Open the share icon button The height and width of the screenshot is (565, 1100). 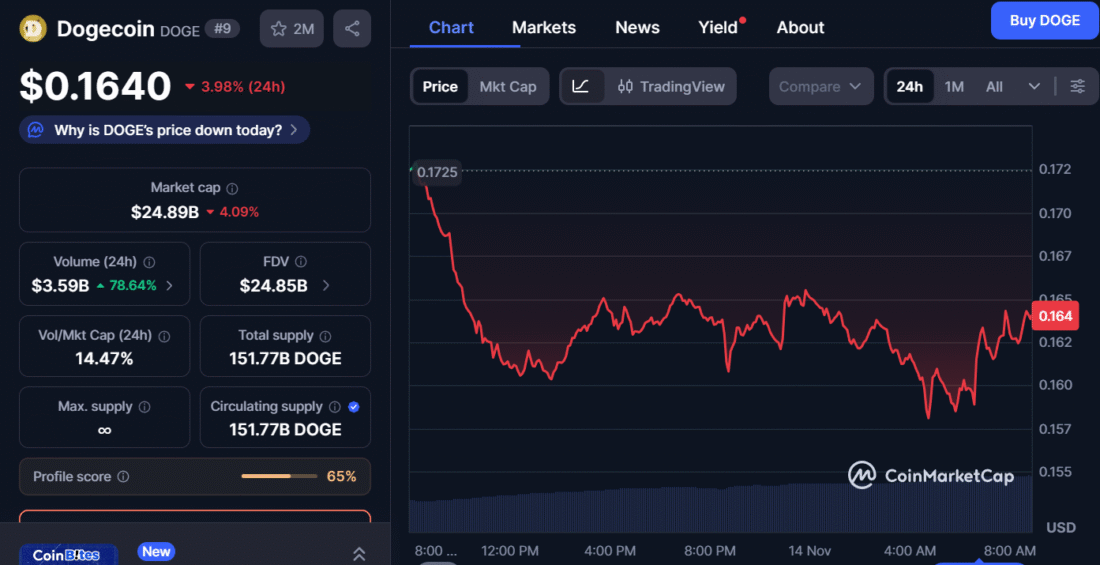point(352,29)
